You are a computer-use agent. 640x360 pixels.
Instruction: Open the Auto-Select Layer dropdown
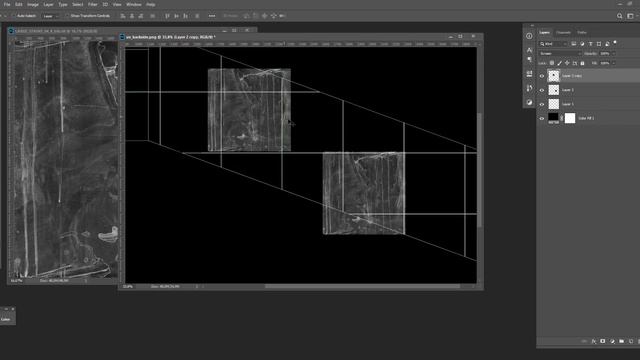(51, 16)
